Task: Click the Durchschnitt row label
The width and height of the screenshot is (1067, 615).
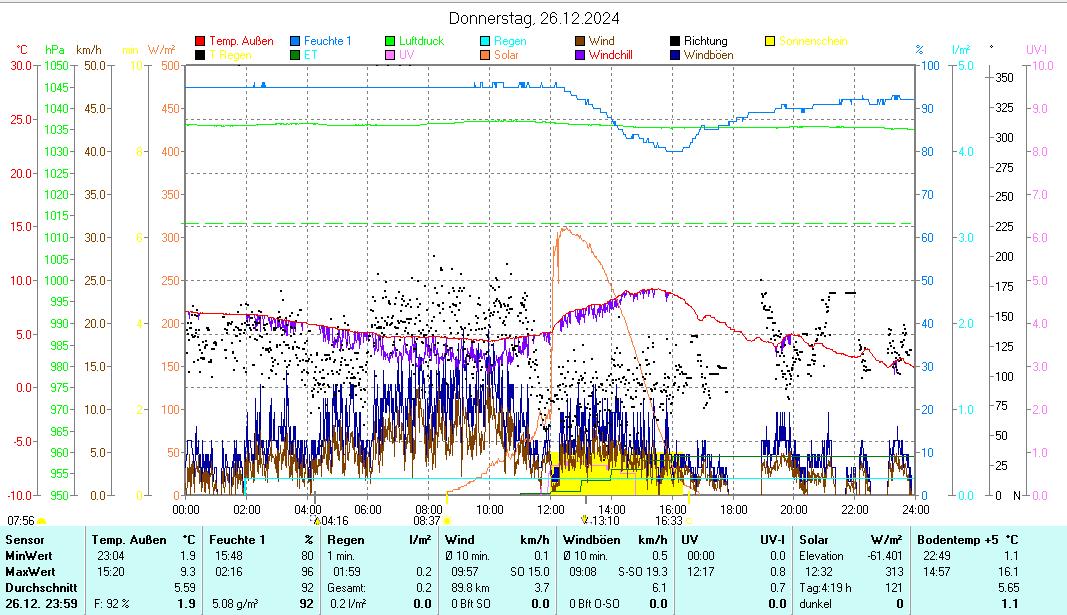Action: 37,588
